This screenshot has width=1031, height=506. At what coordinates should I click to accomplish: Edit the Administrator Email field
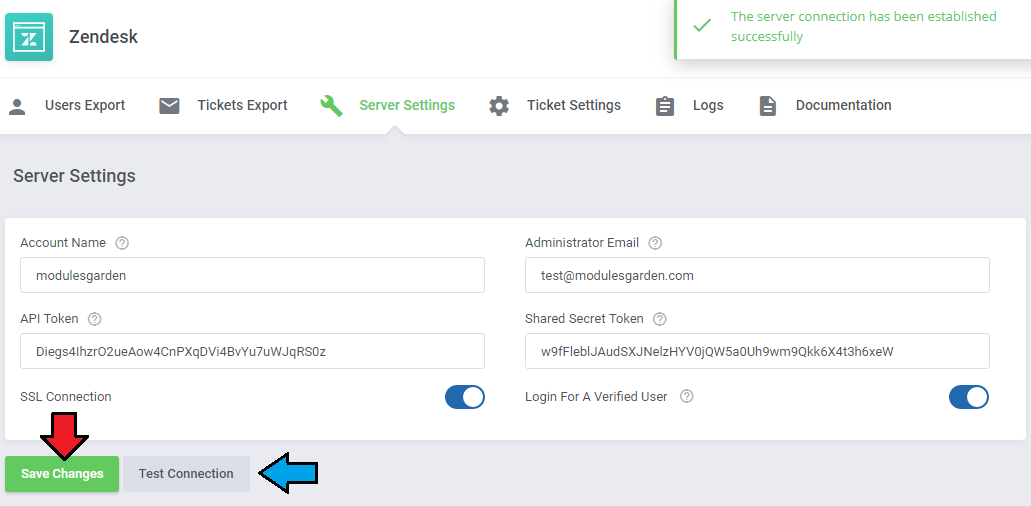(757, 275)
